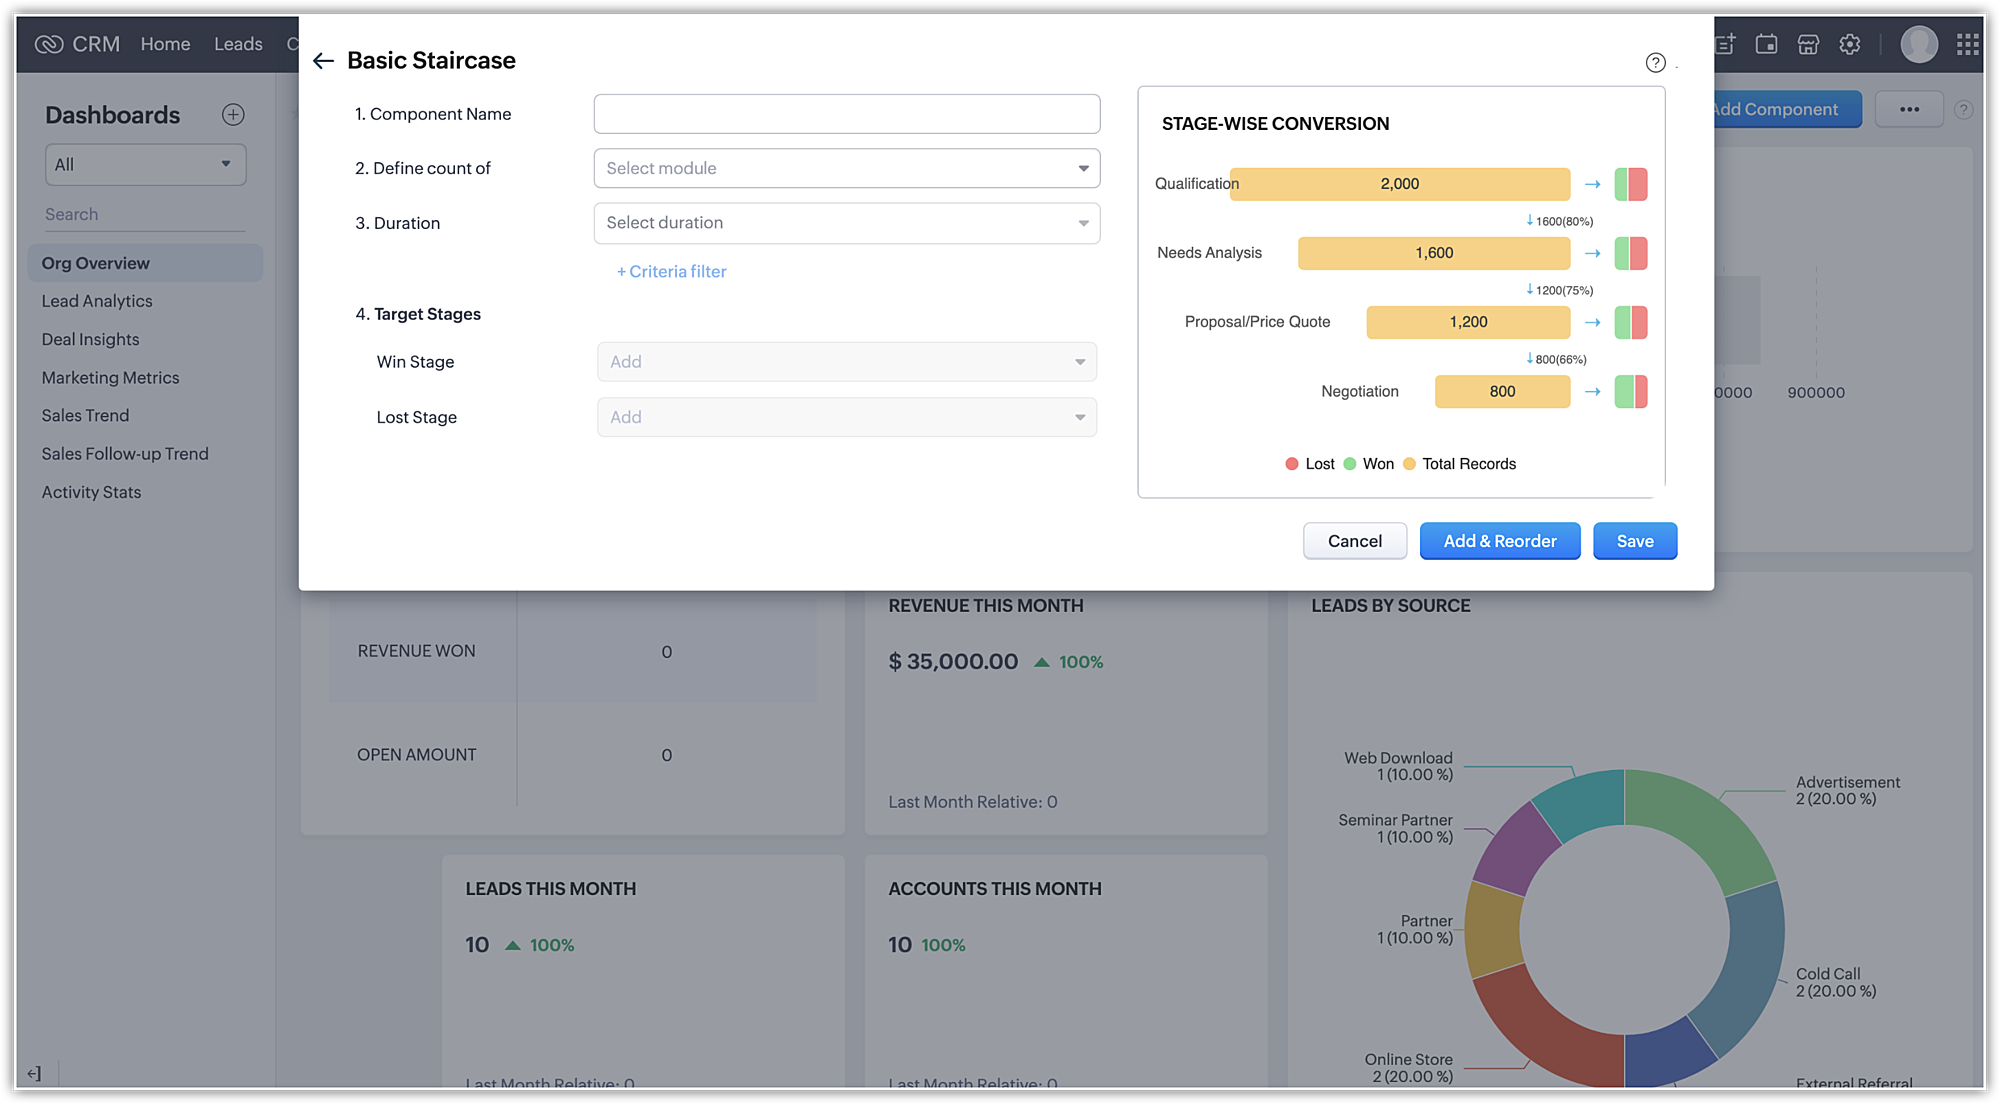This screenshot has height=1104, width=2000.
Task: Open the Select module dropdown
Action: (846, 168)
